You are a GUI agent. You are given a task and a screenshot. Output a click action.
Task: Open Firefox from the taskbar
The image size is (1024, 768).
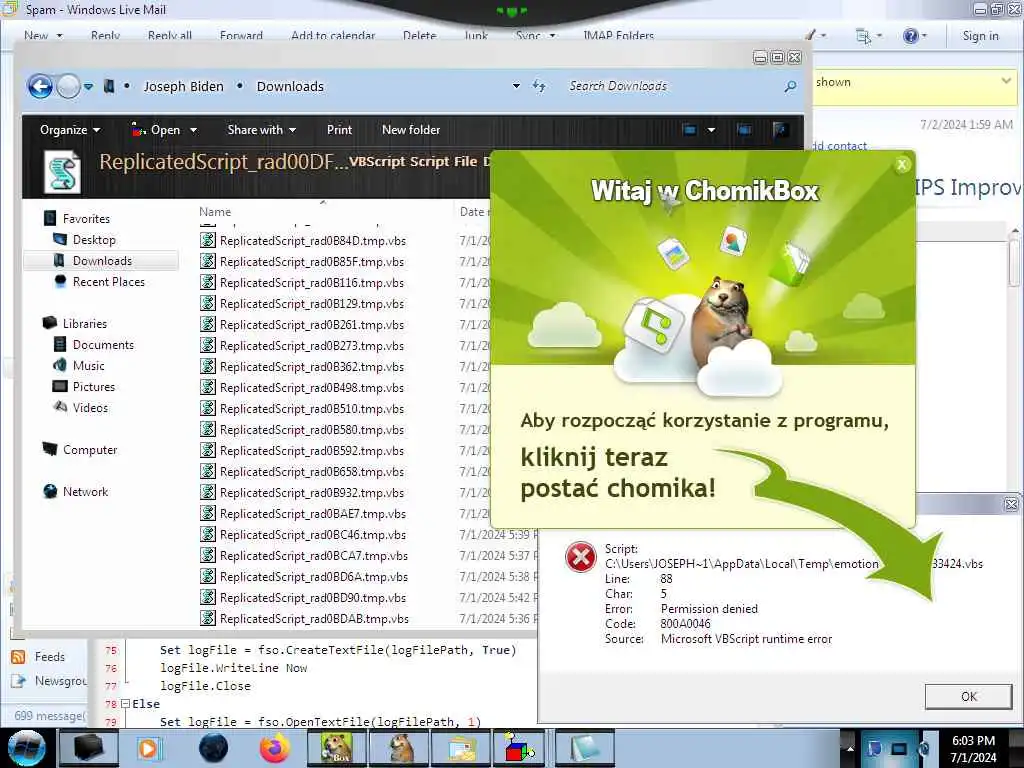coord(275,748)
